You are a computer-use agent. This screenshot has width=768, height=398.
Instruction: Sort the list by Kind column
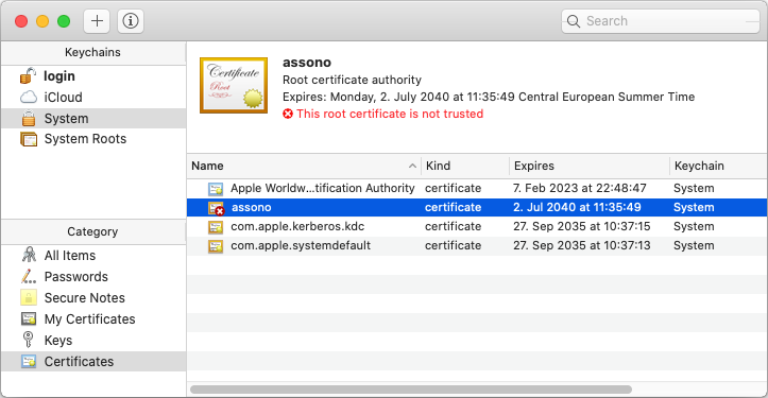click(465, 166)
